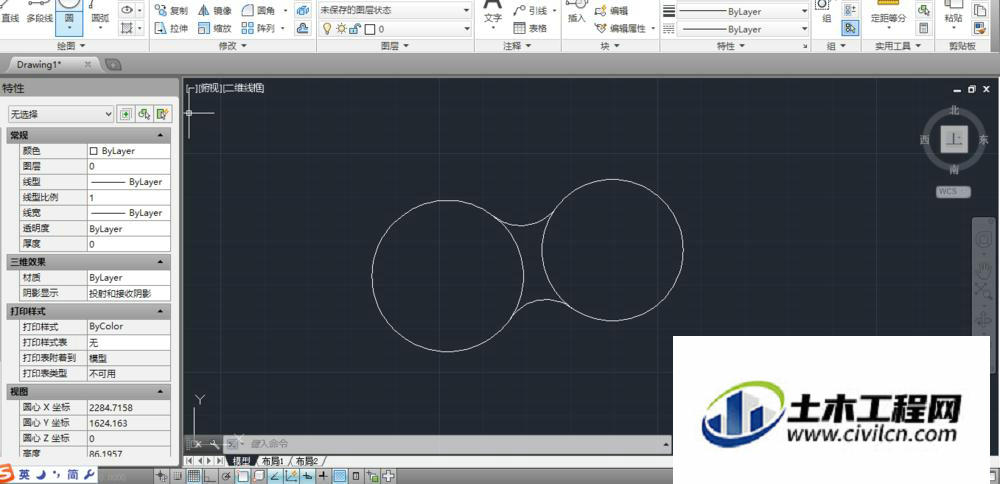Click the Copy (复制) modify tool
Screen dimensions: 1000x484
coord(172,11)
